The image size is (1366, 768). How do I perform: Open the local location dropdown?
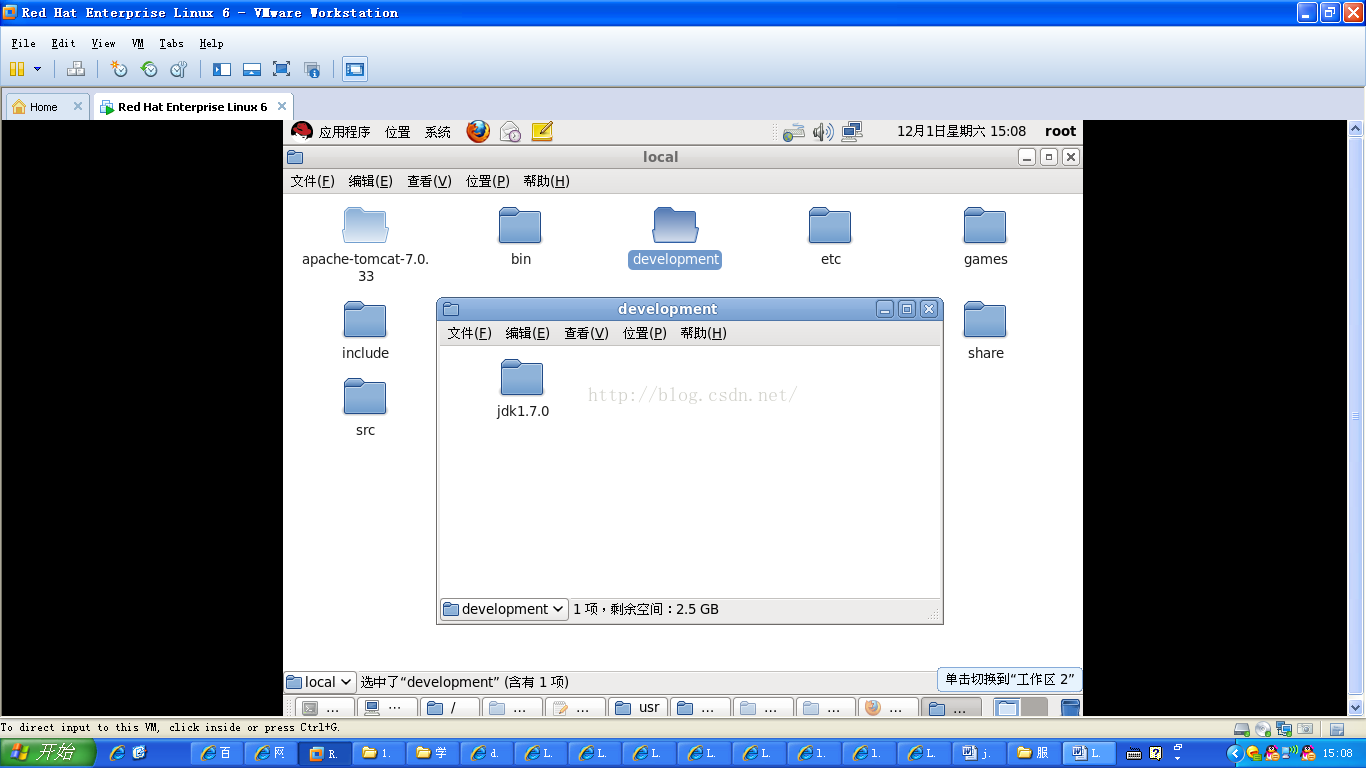320,682
